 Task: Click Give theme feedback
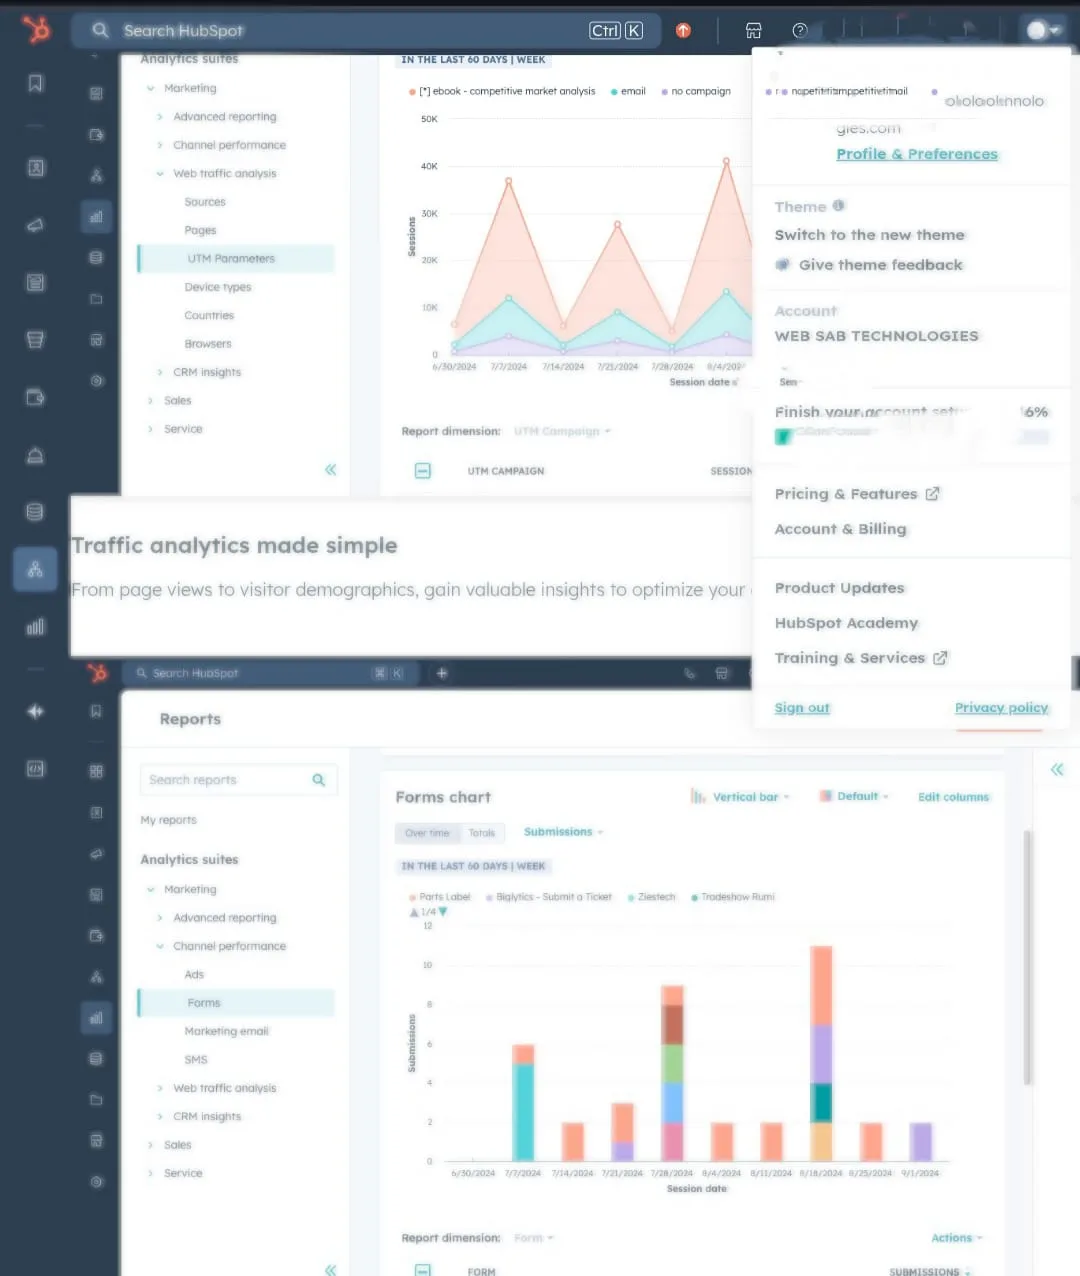870,265
